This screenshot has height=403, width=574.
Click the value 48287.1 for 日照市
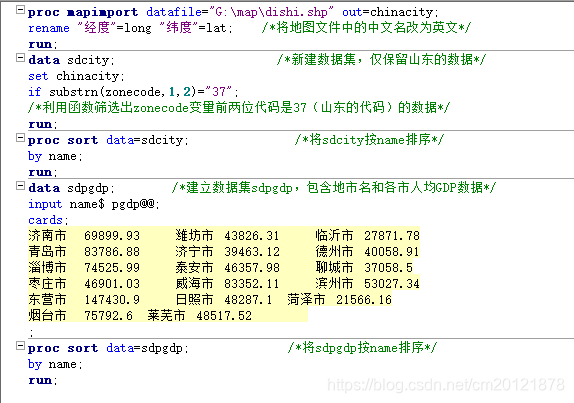point(248,300)
